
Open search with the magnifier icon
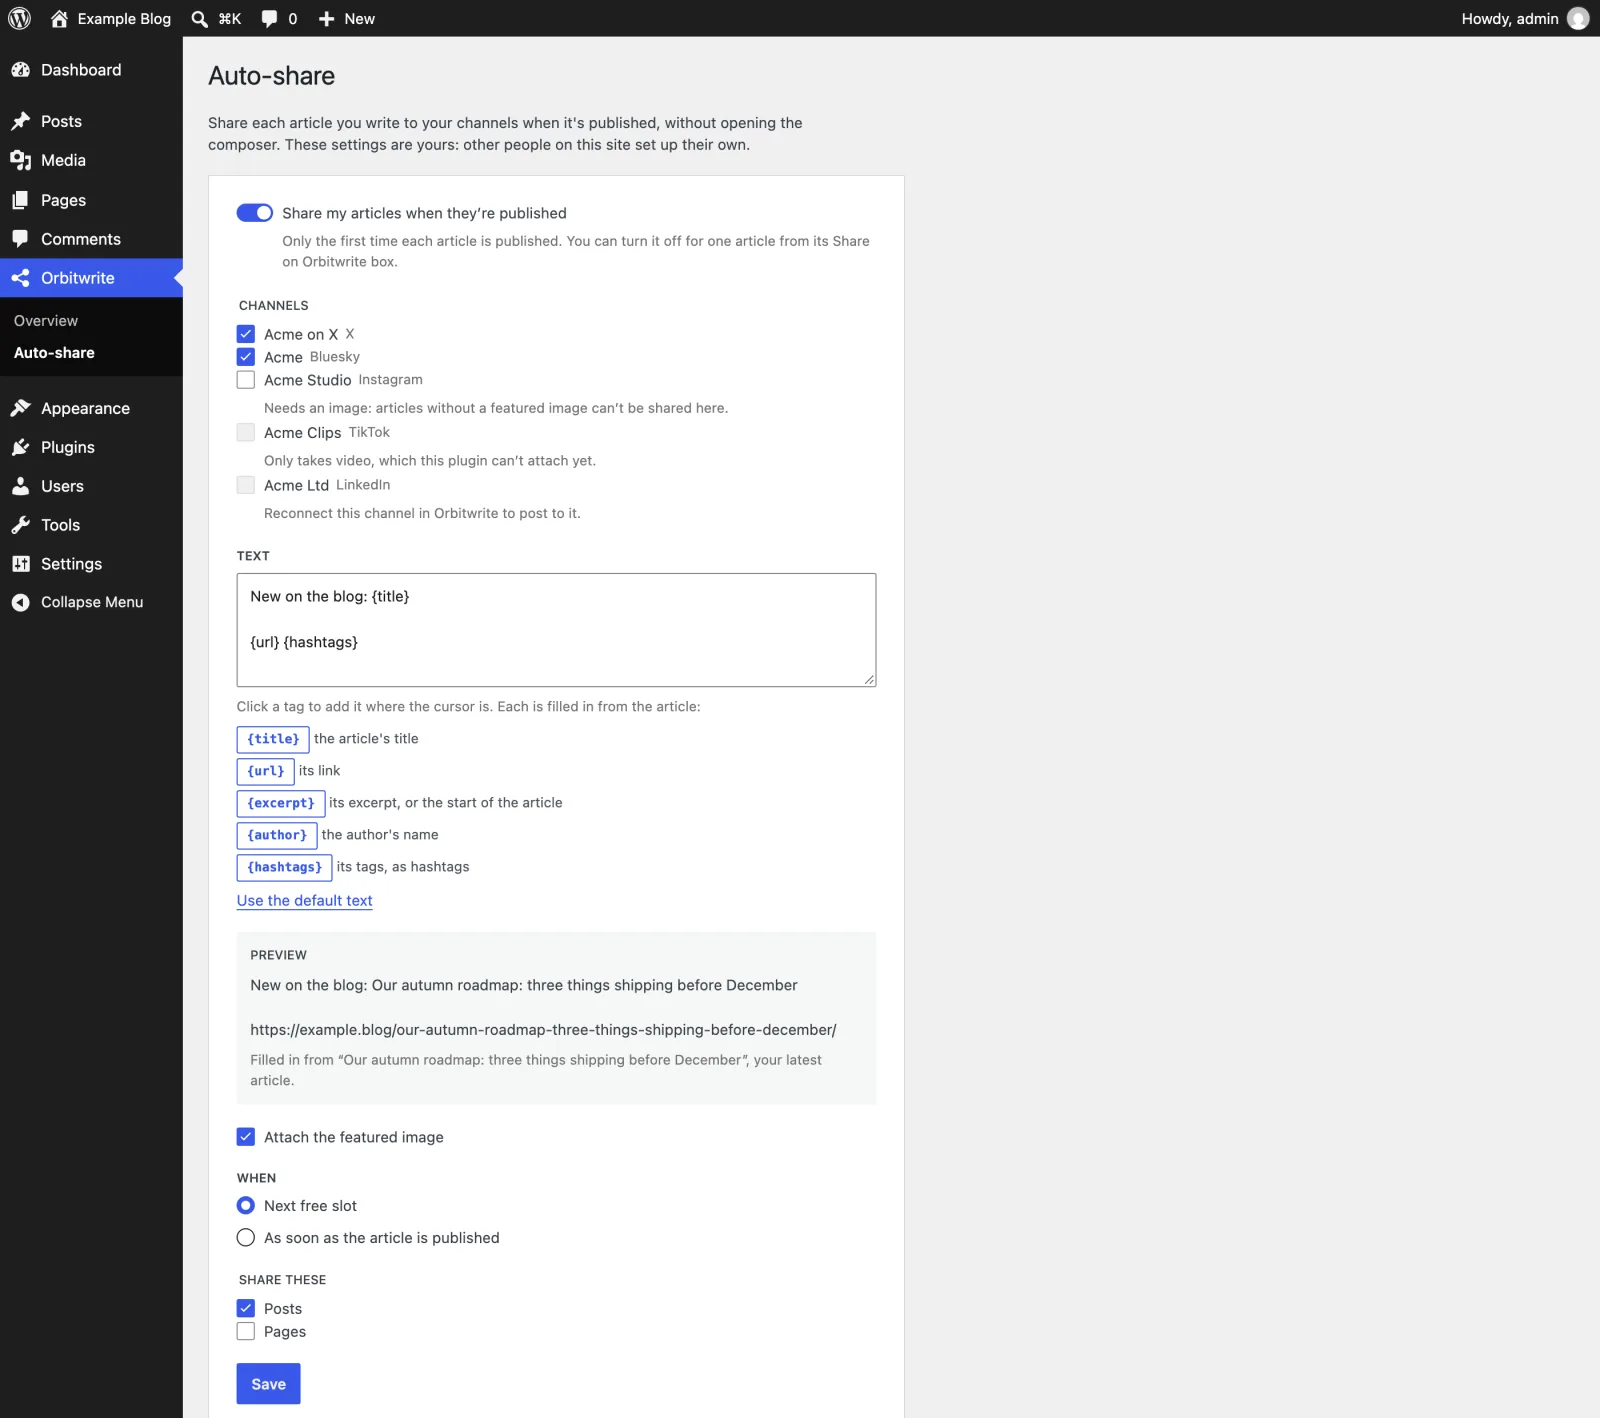(199, 19)
